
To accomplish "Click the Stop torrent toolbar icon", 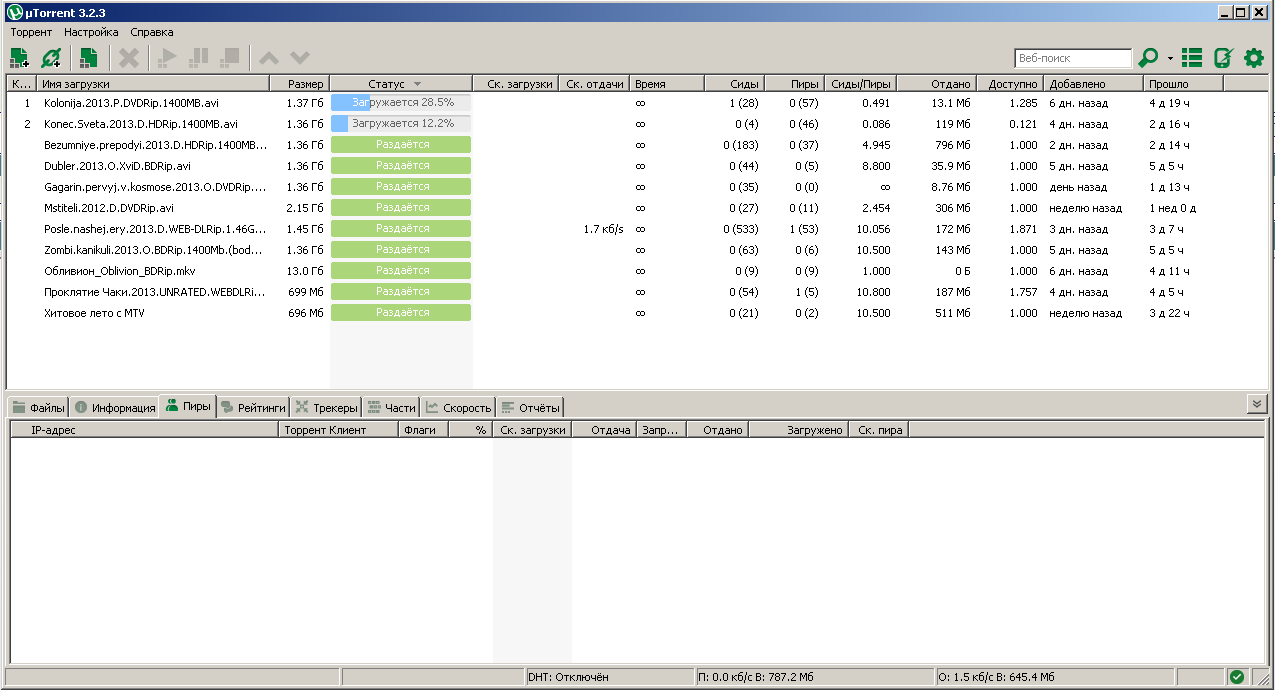I will [229, 58].
